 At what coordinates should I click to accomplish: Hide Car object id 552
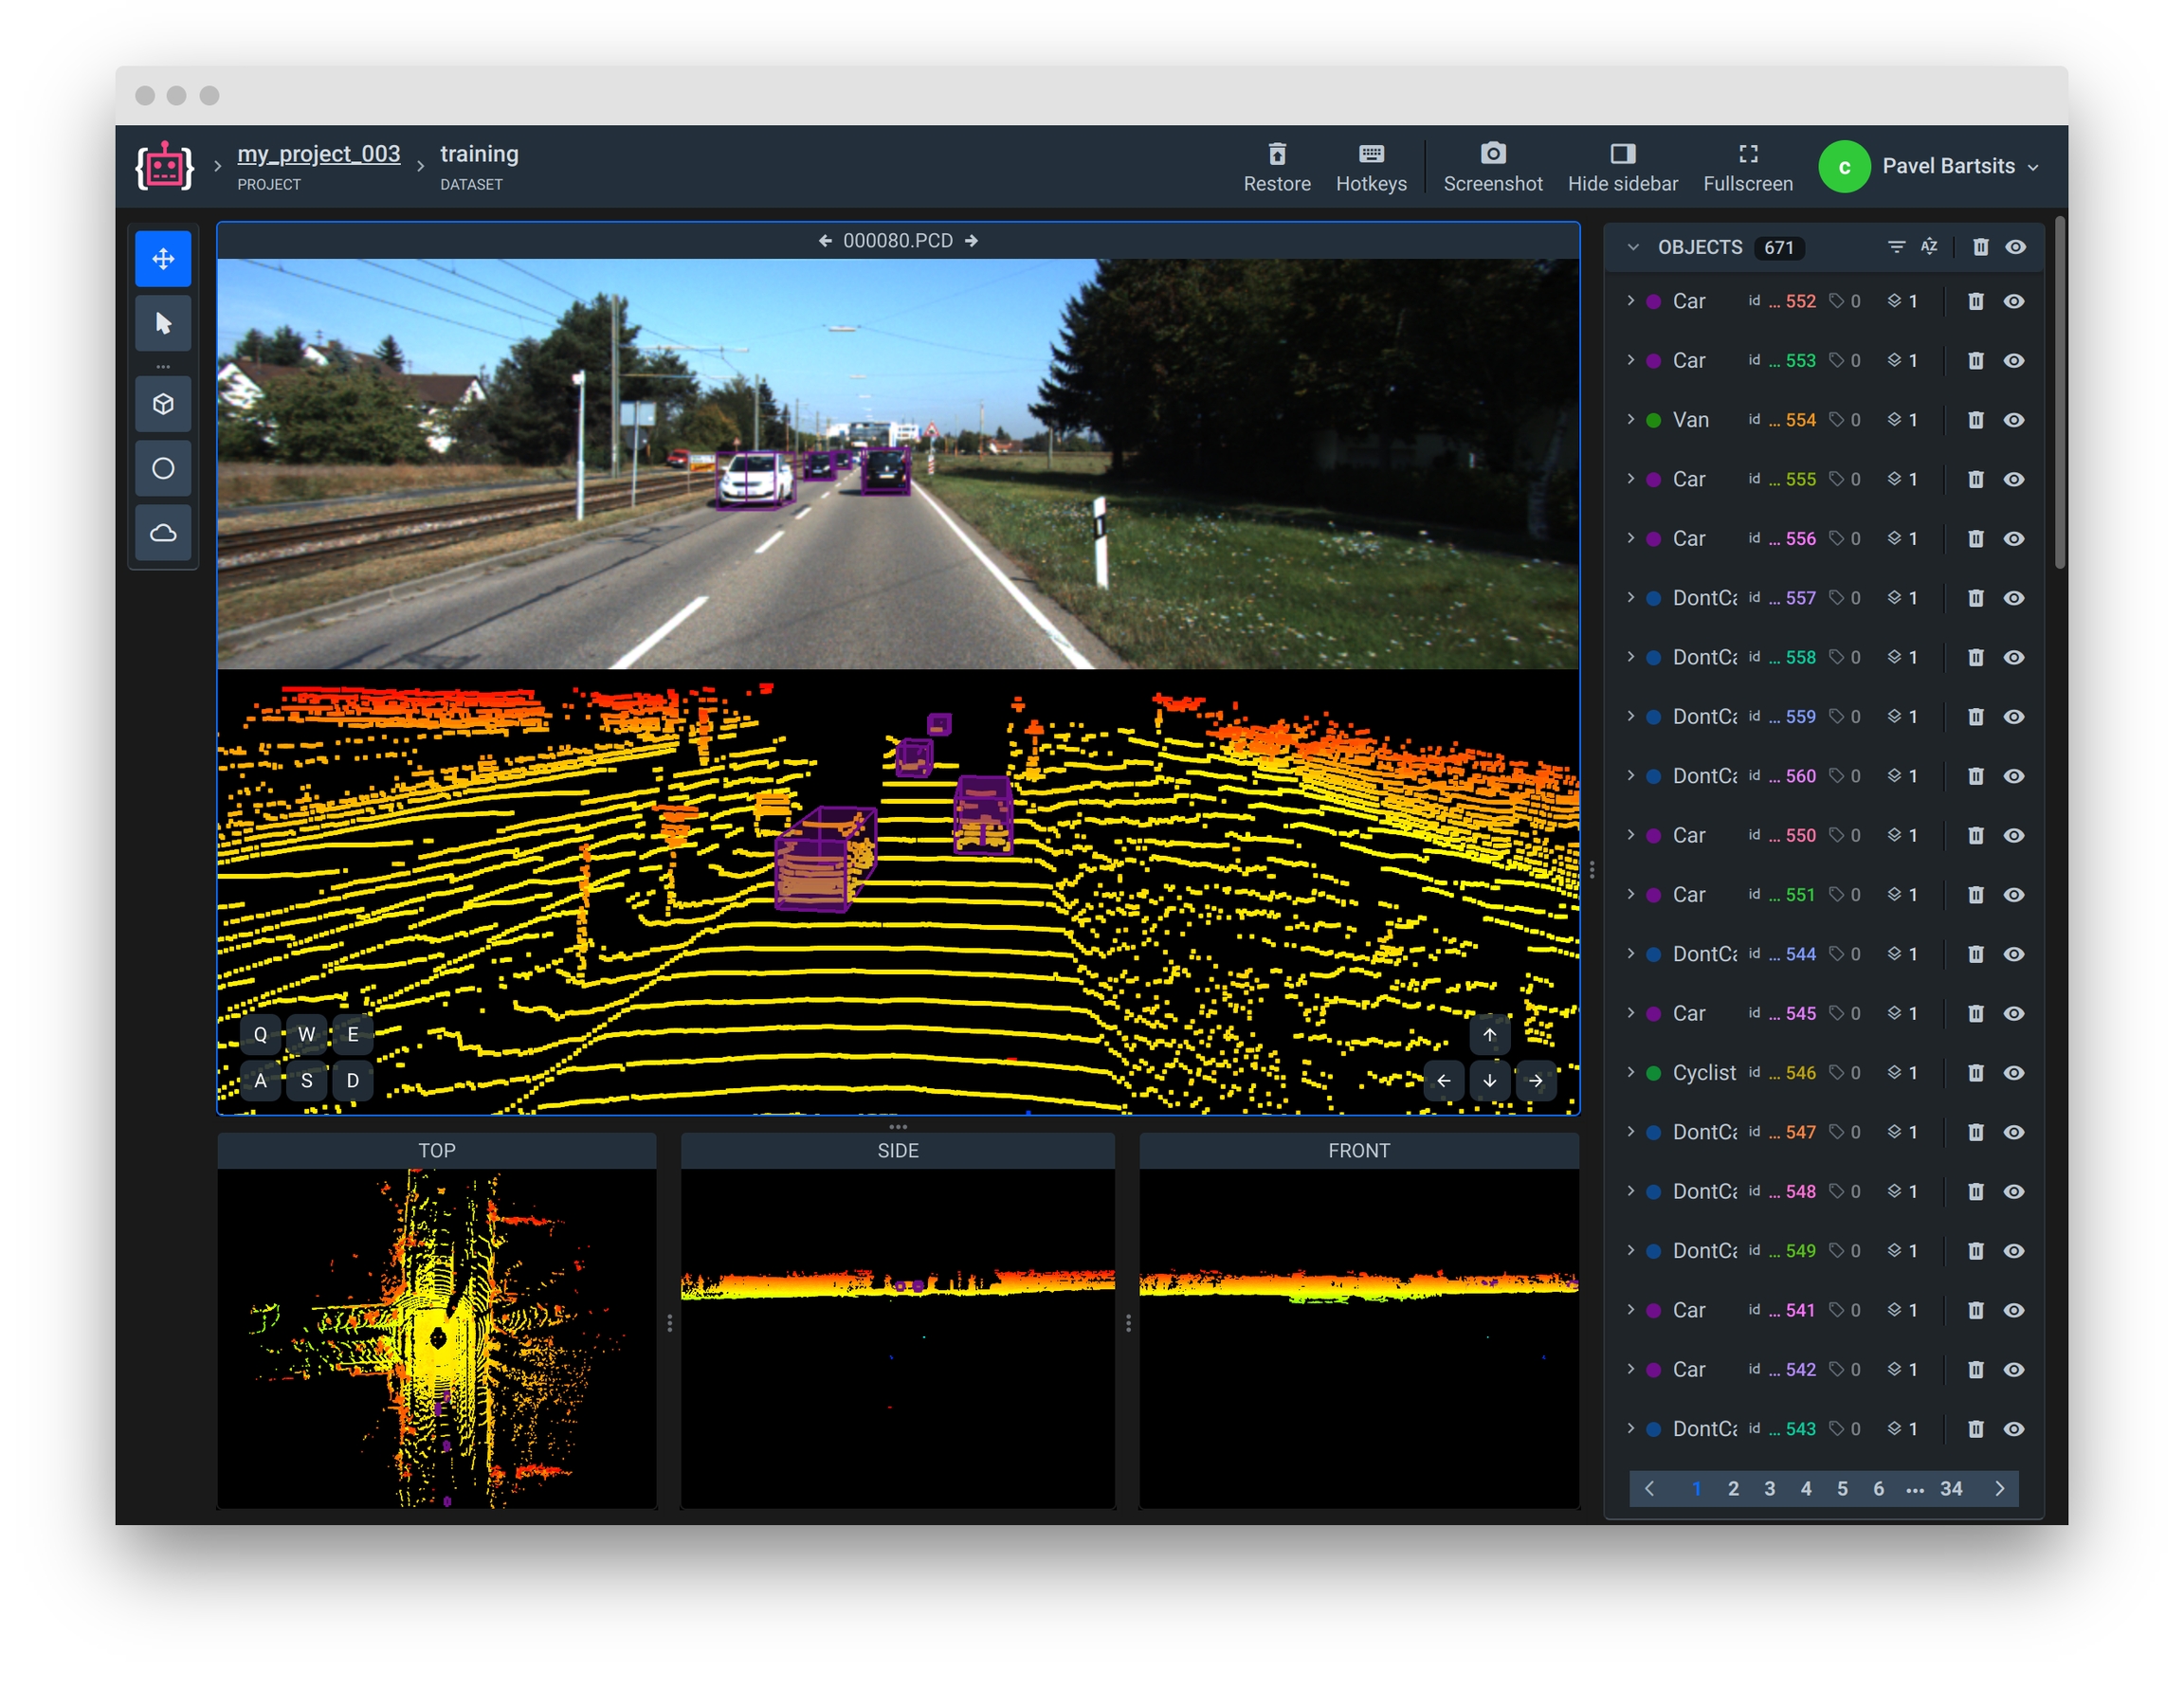pyautogui.click(x=2013, y=301)
